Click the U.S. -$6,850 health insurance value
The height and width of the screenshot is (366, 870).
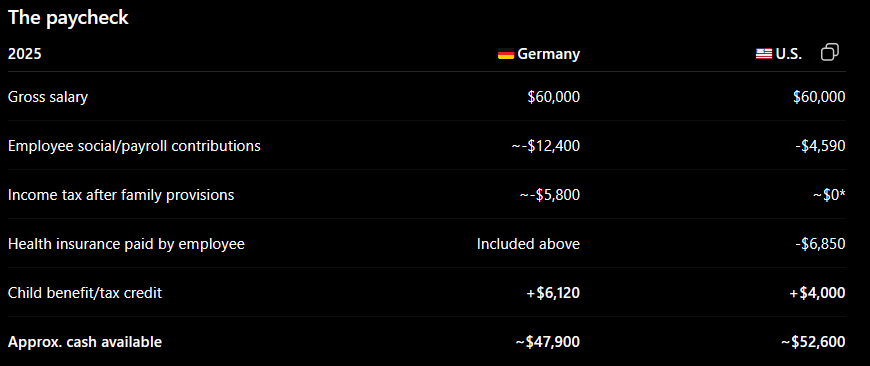coord(820,244)
